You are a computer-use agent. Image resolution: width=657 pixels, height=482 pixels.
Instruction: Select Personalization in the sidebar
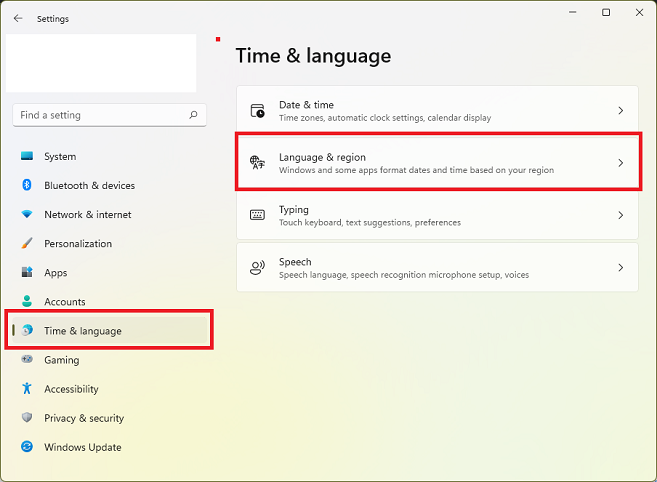coord(110,244)
